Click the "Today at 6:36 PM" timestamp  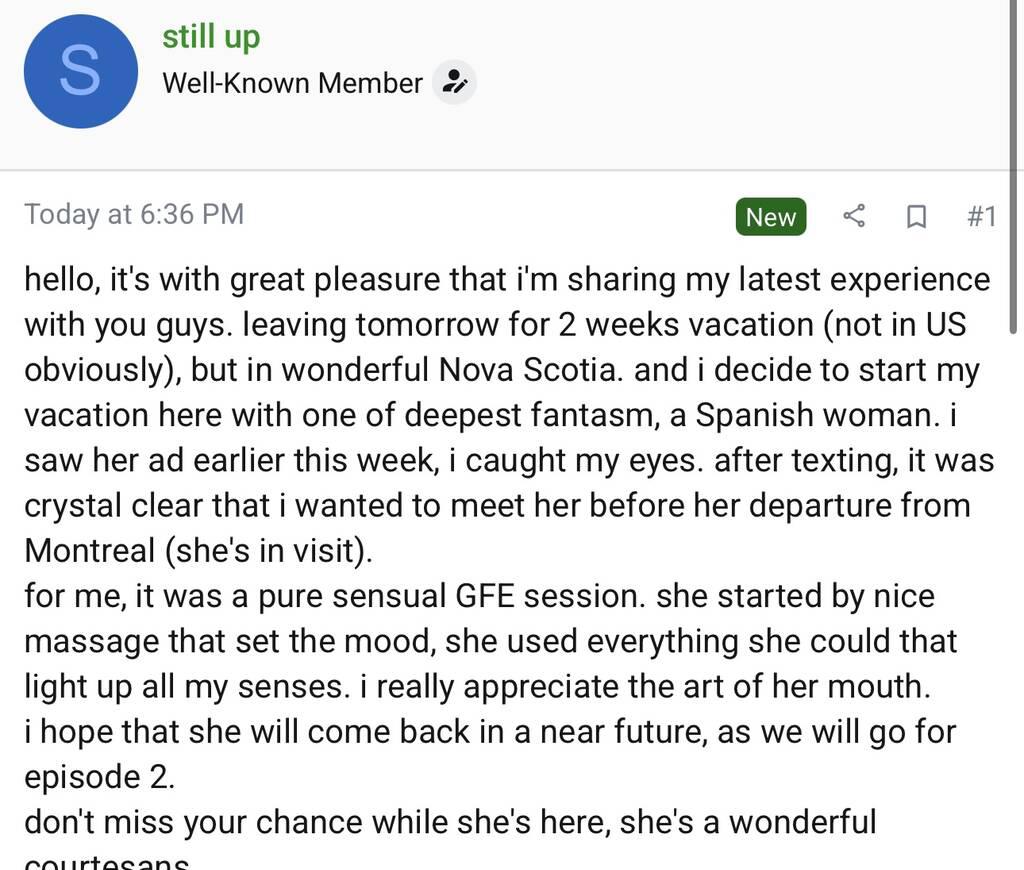pyautogui.click(x=134, y=214)
